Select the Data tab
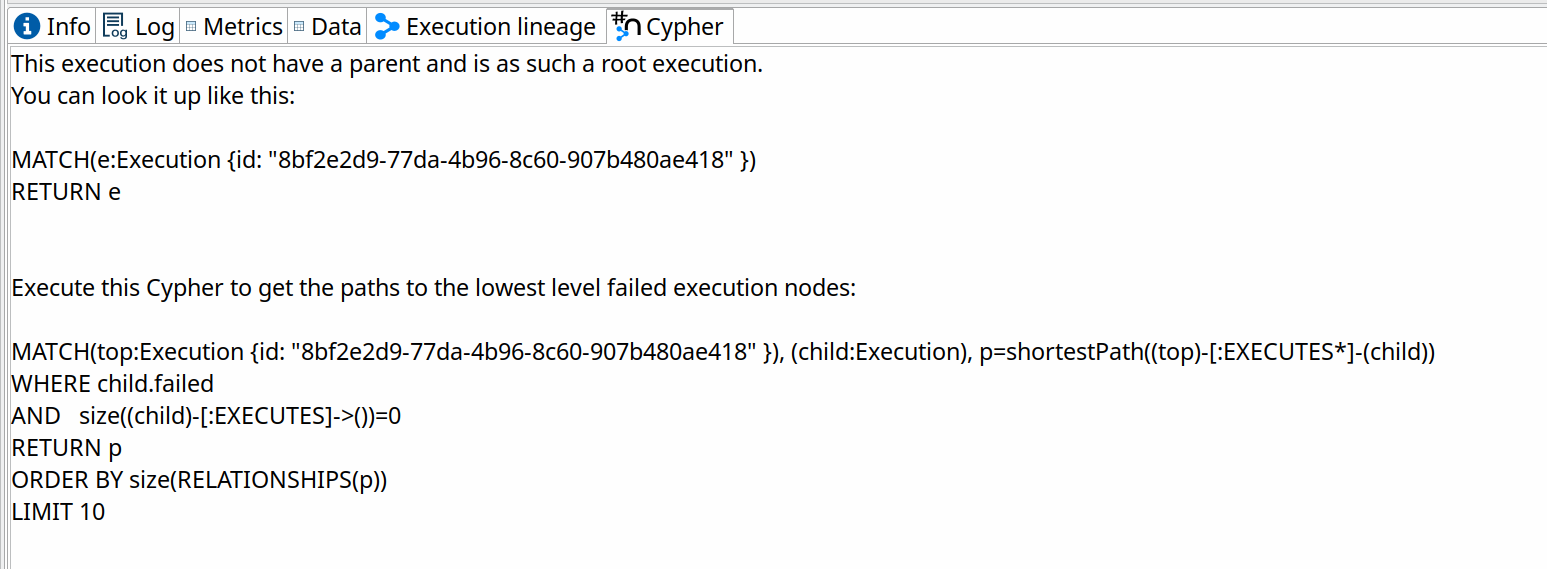The image size is (1547, 569). [335, 27]
